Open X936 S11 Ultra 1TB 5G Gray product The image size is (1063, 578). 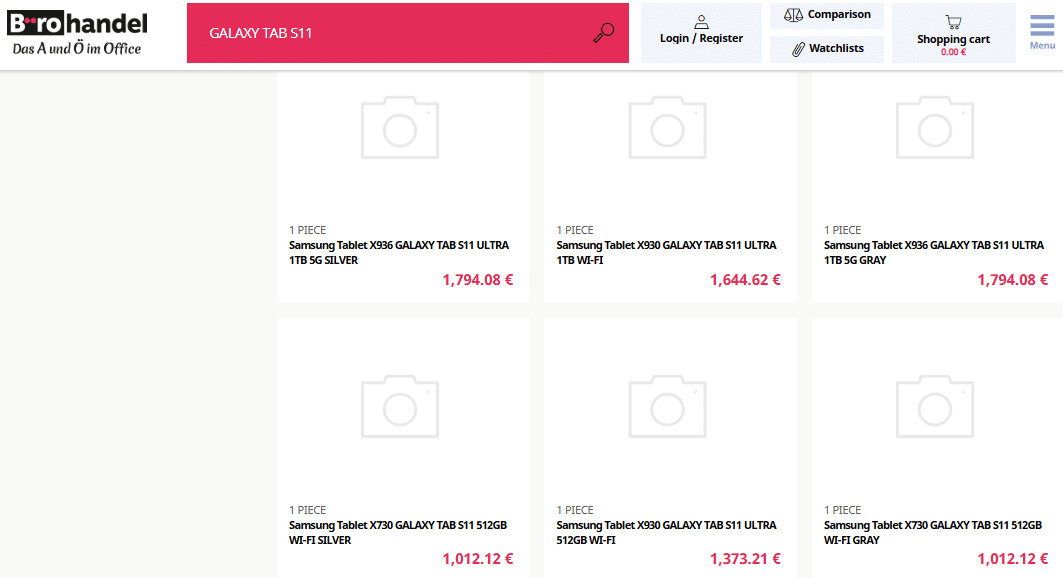933,252
